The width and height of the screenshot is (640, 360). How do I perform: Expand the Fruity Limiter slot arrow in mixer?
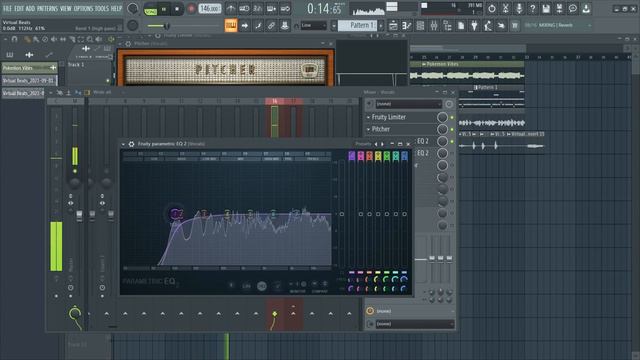point(368,117)
